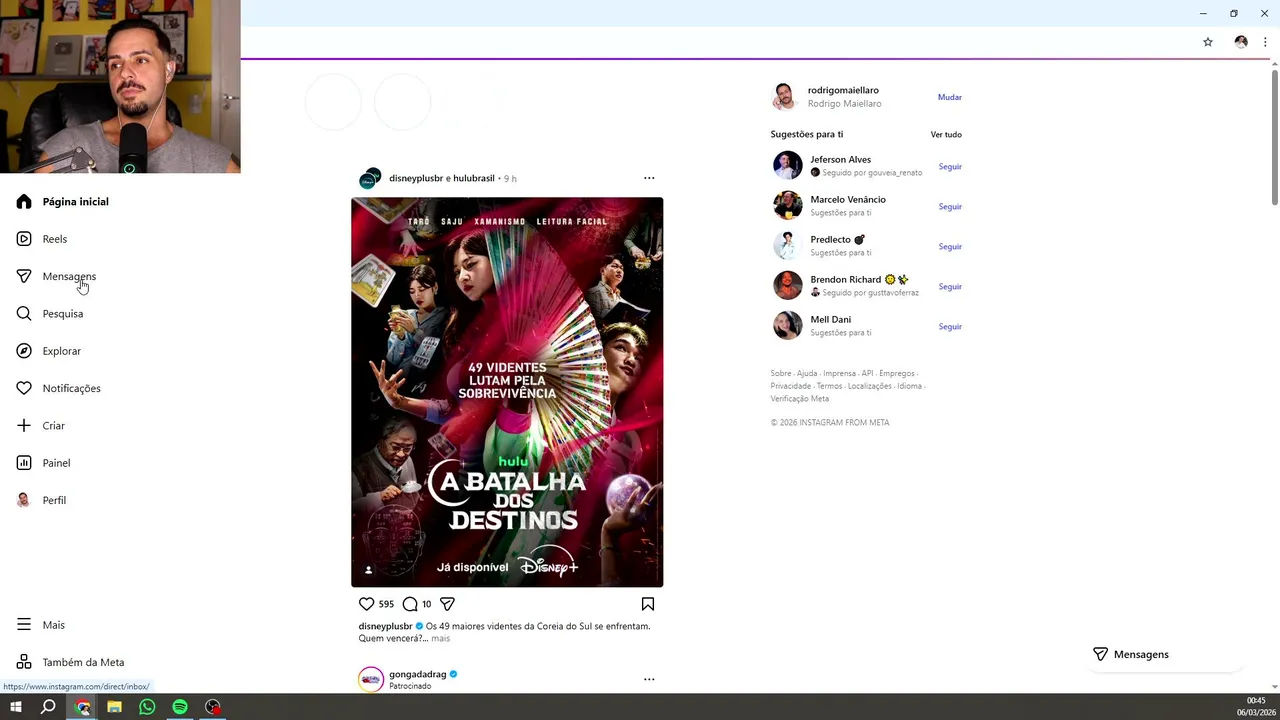Go to Página inicial in the sidebar

pos(75,202)
